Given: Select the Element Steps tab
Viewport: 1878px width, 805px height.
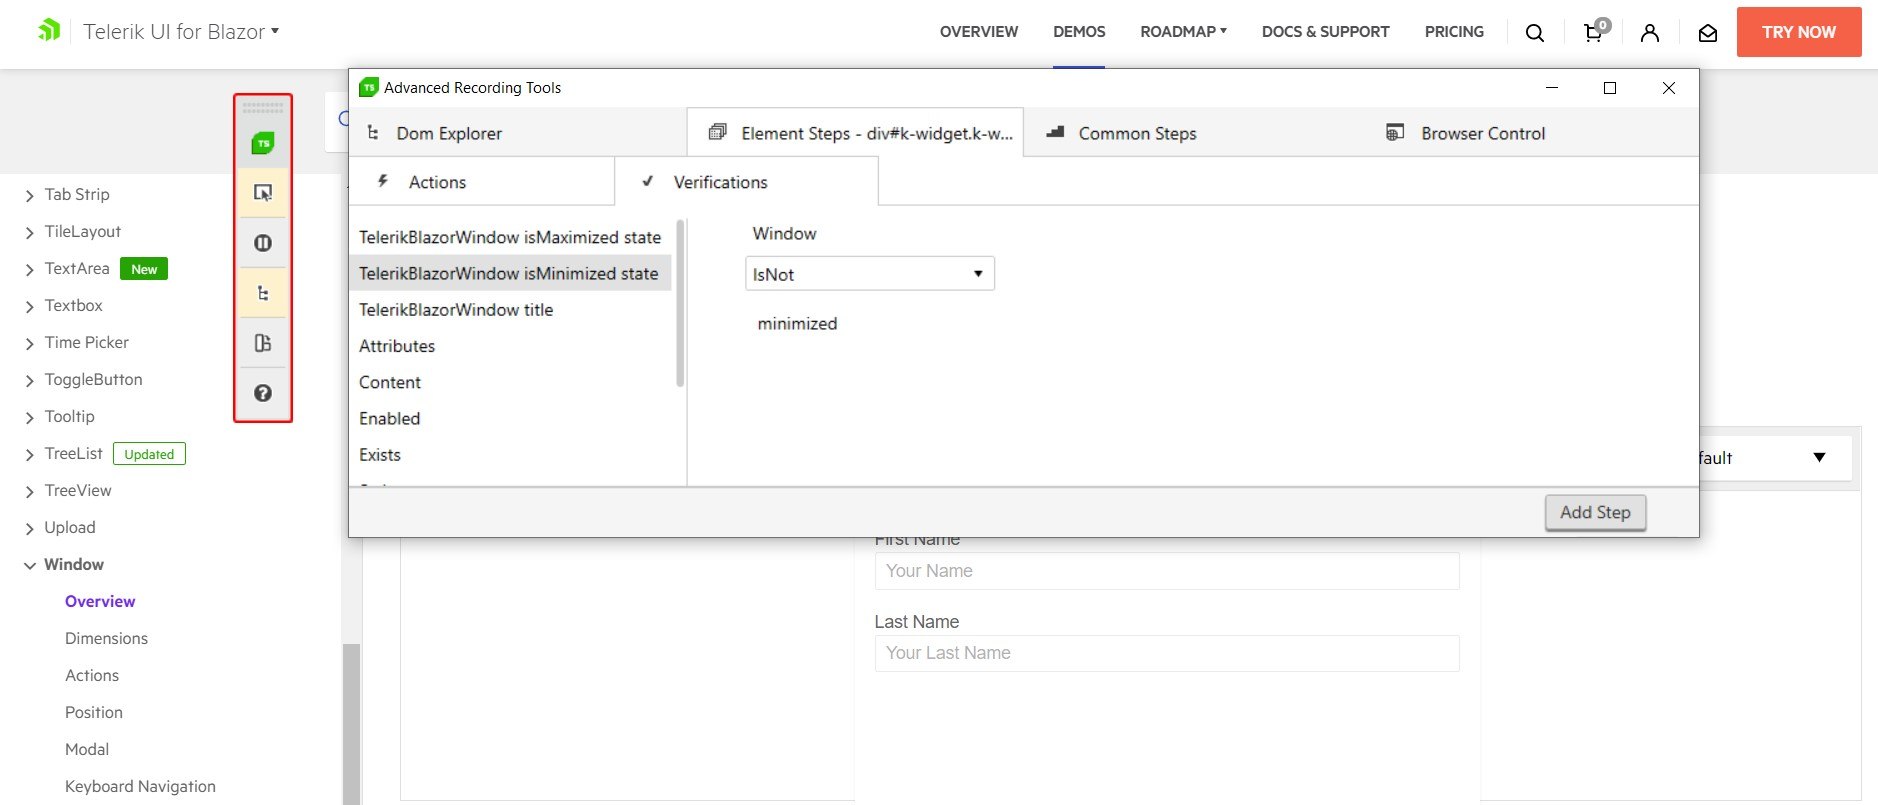Looking at the screenshot, I should click(855, 133).
